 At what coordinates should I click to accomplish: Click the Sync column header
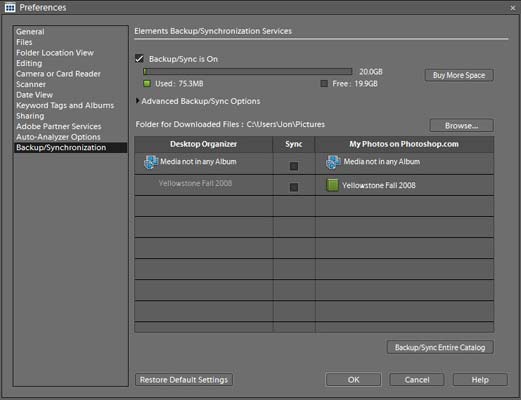tap(294, 144)
